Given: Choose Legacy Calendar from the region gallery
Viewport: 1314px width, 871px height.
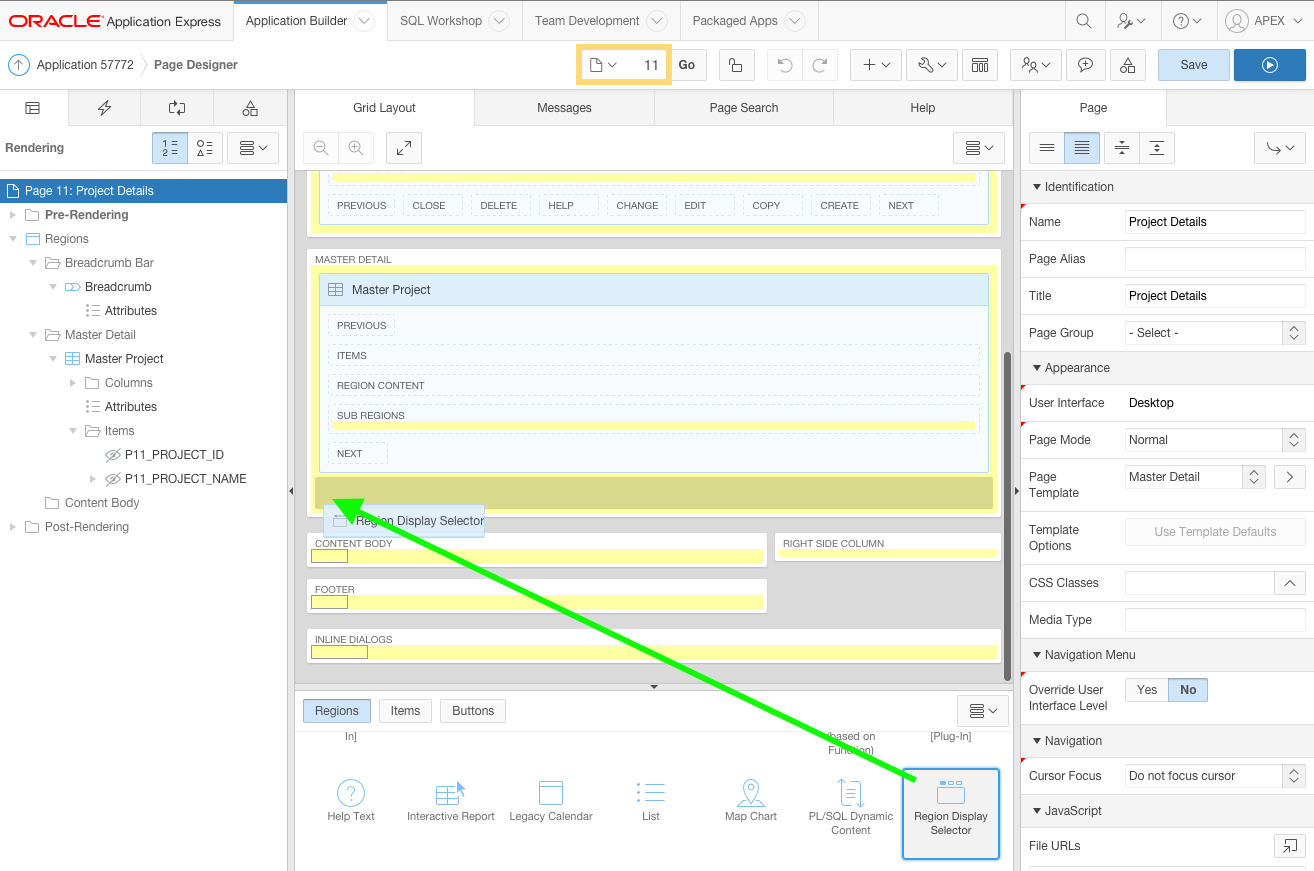Looking at the screenshot, I should pyautogui.click(x=551, y=800).
